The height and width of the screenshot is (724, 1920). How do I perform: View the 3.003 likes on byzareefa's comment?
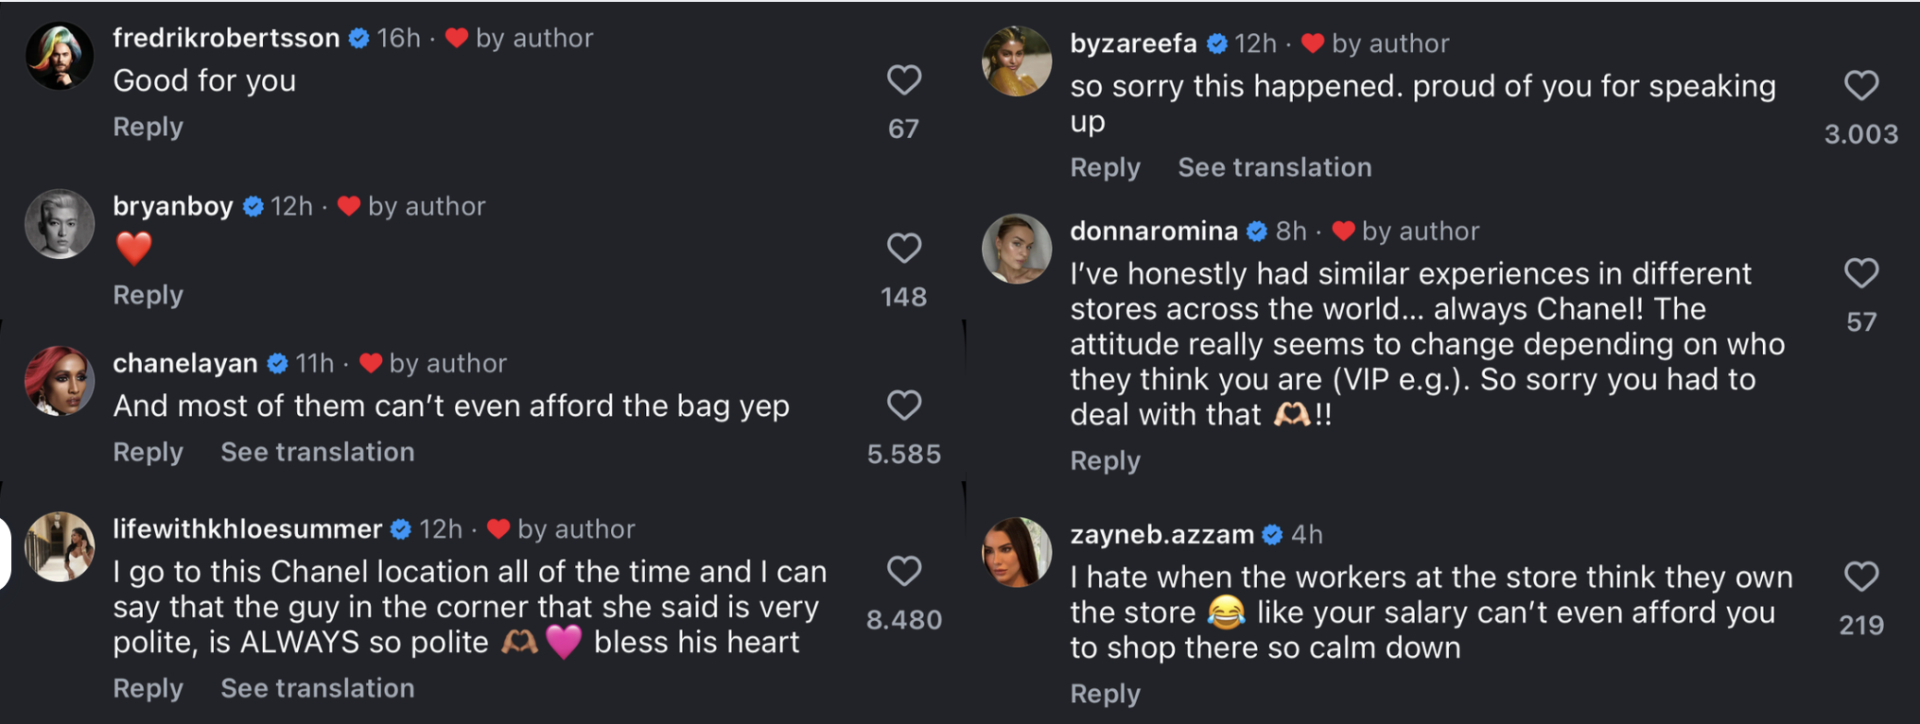(1860, 134)
